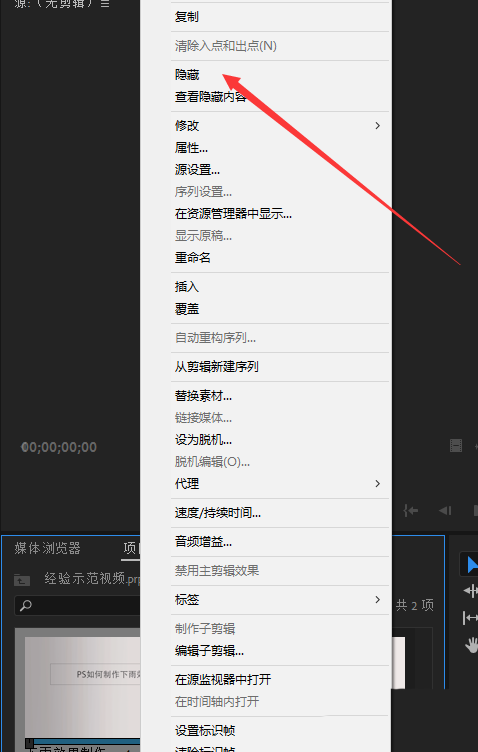478x752 pixels.
Task: Open 速度/持续时间... dialog entry
Action: (218, 513)
